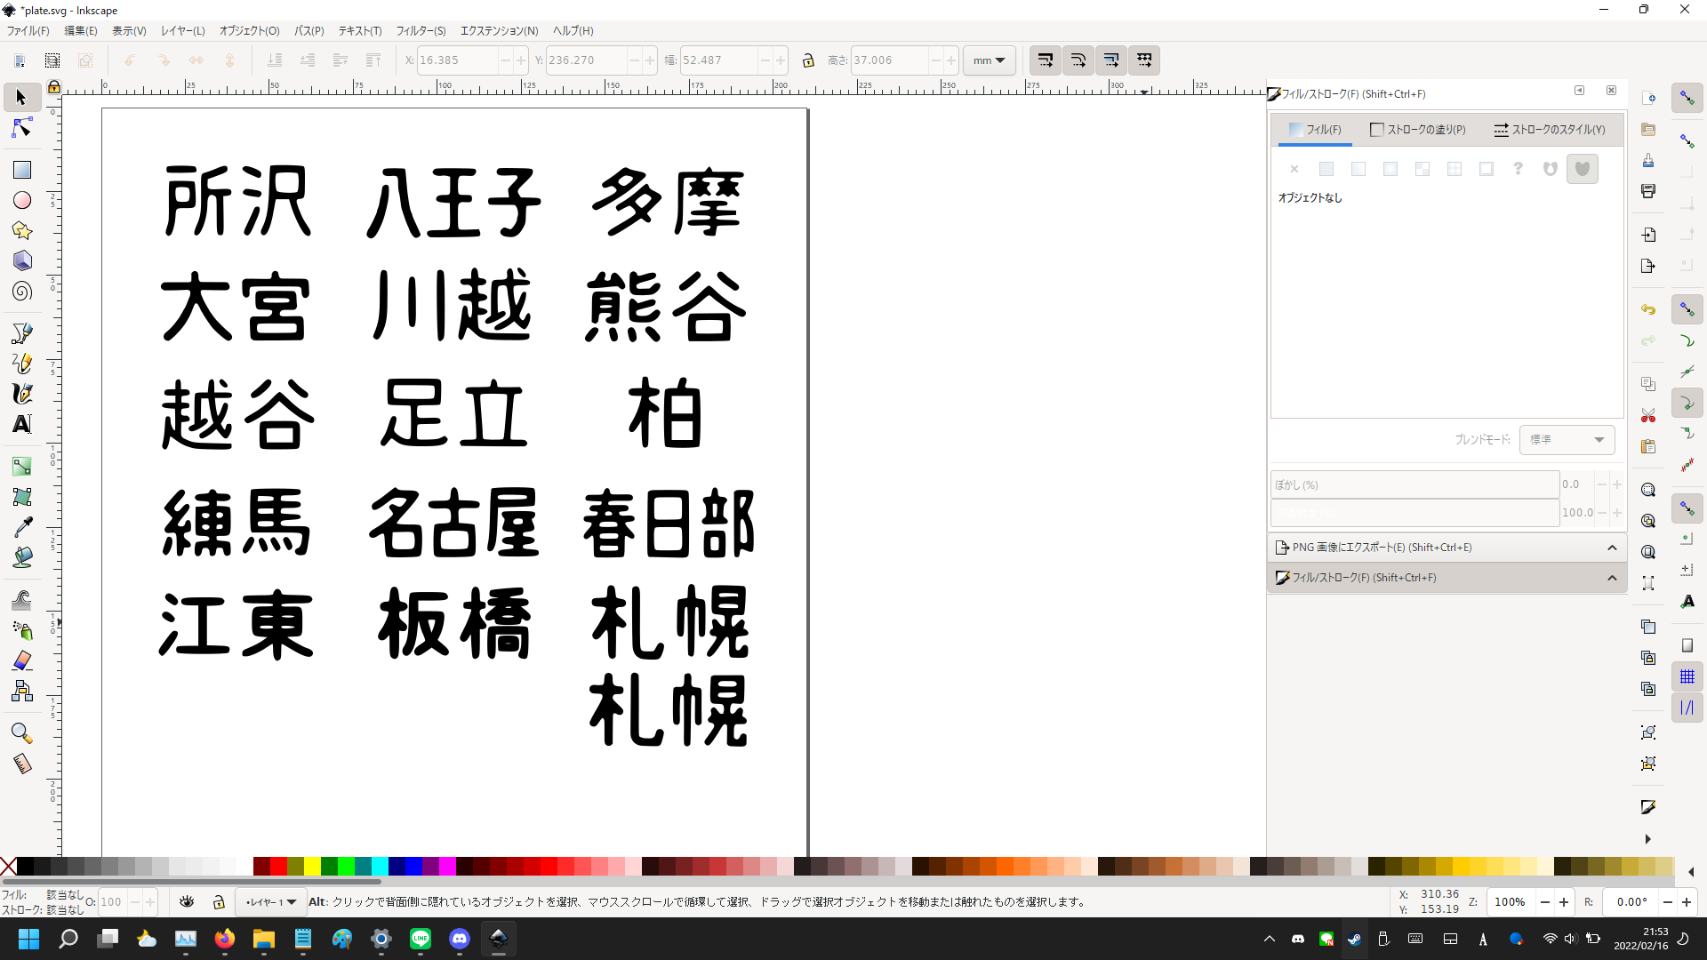Pick the Ellipse tool in toolbox
Image resolution: width=1707 pixels, height=960 pixels.
pyautogui.click(x=21, y=201)
